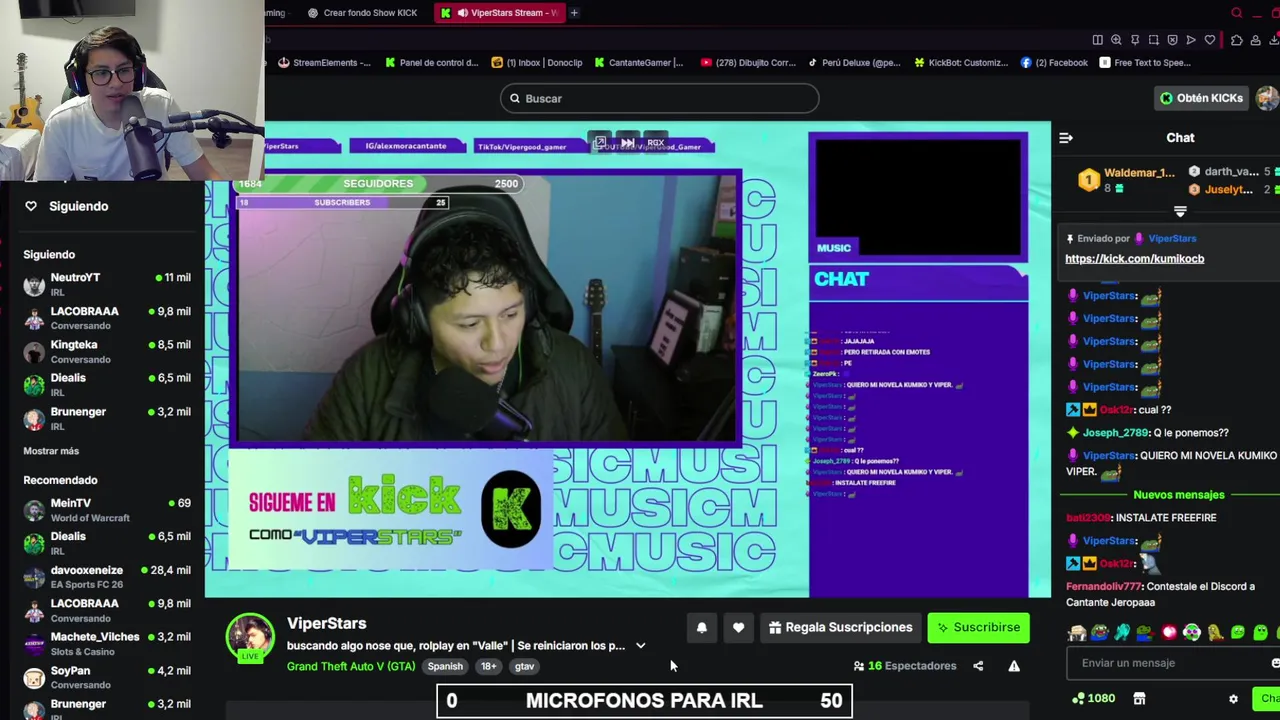Image resolution: width=1280 pixels, height=720 pixels.
Task: Click the 18+ tag
Action: 488,666
